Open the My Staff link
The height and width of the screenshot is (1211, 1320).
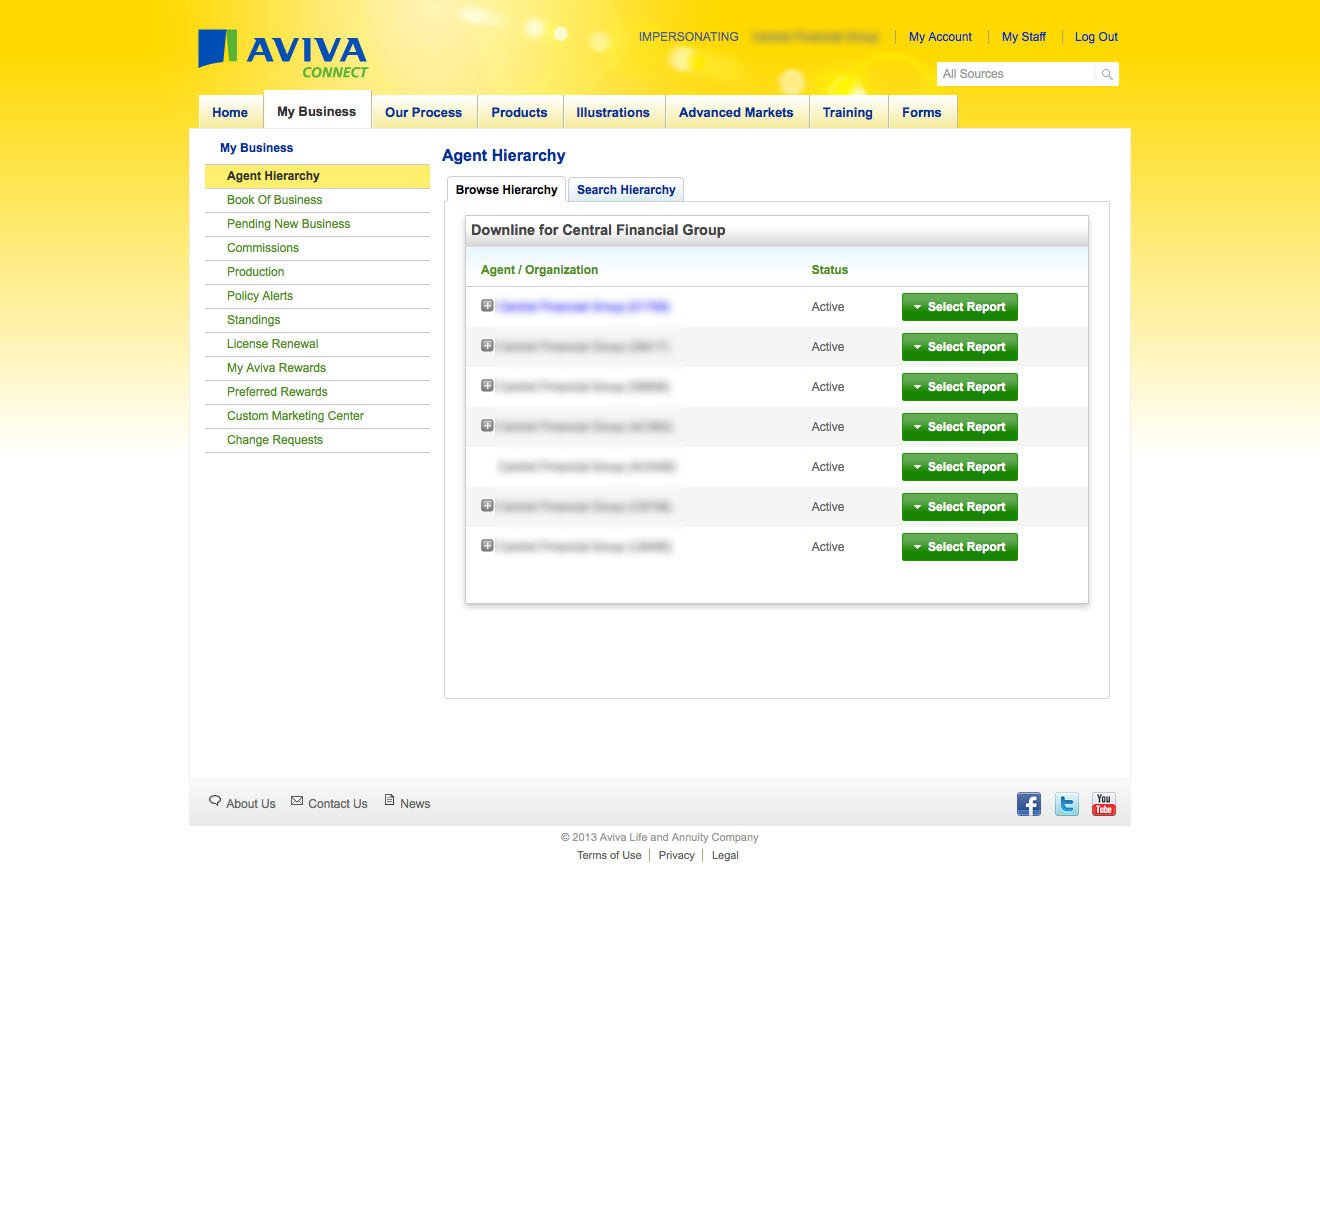1024,37
